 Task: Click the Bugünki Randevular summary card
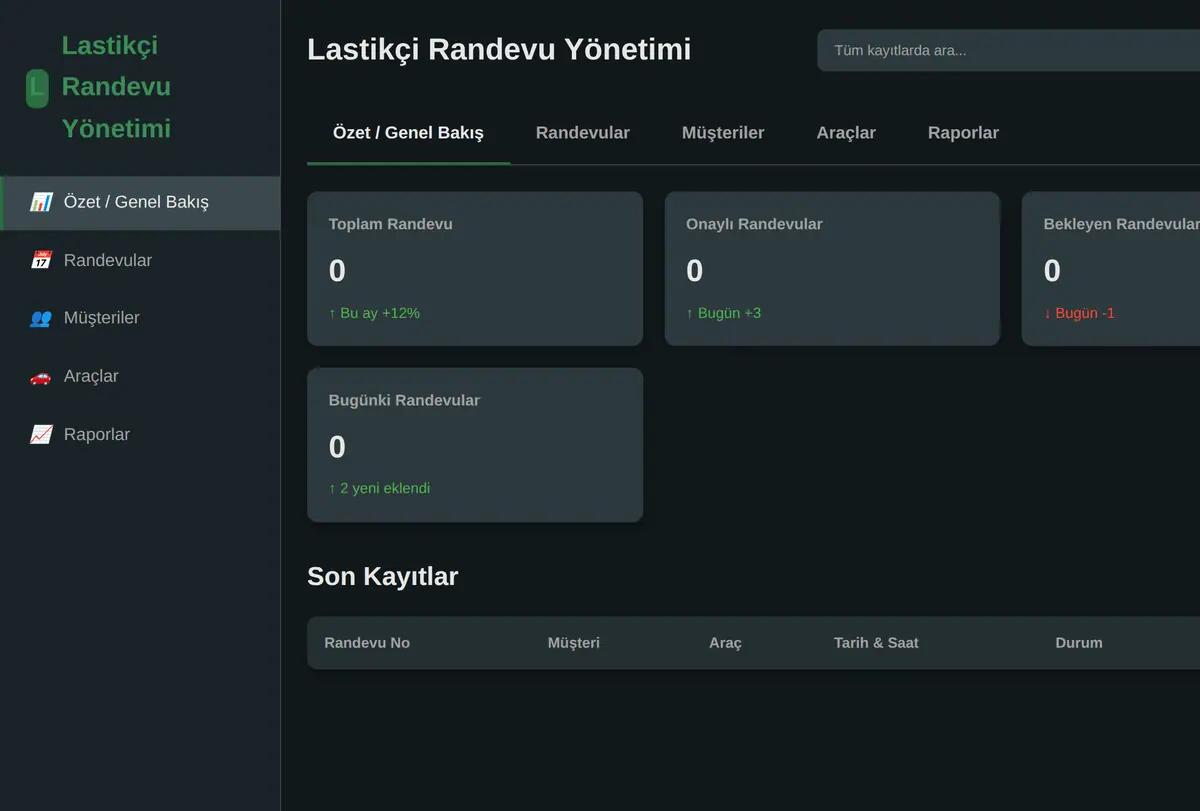tap(475, 445)
